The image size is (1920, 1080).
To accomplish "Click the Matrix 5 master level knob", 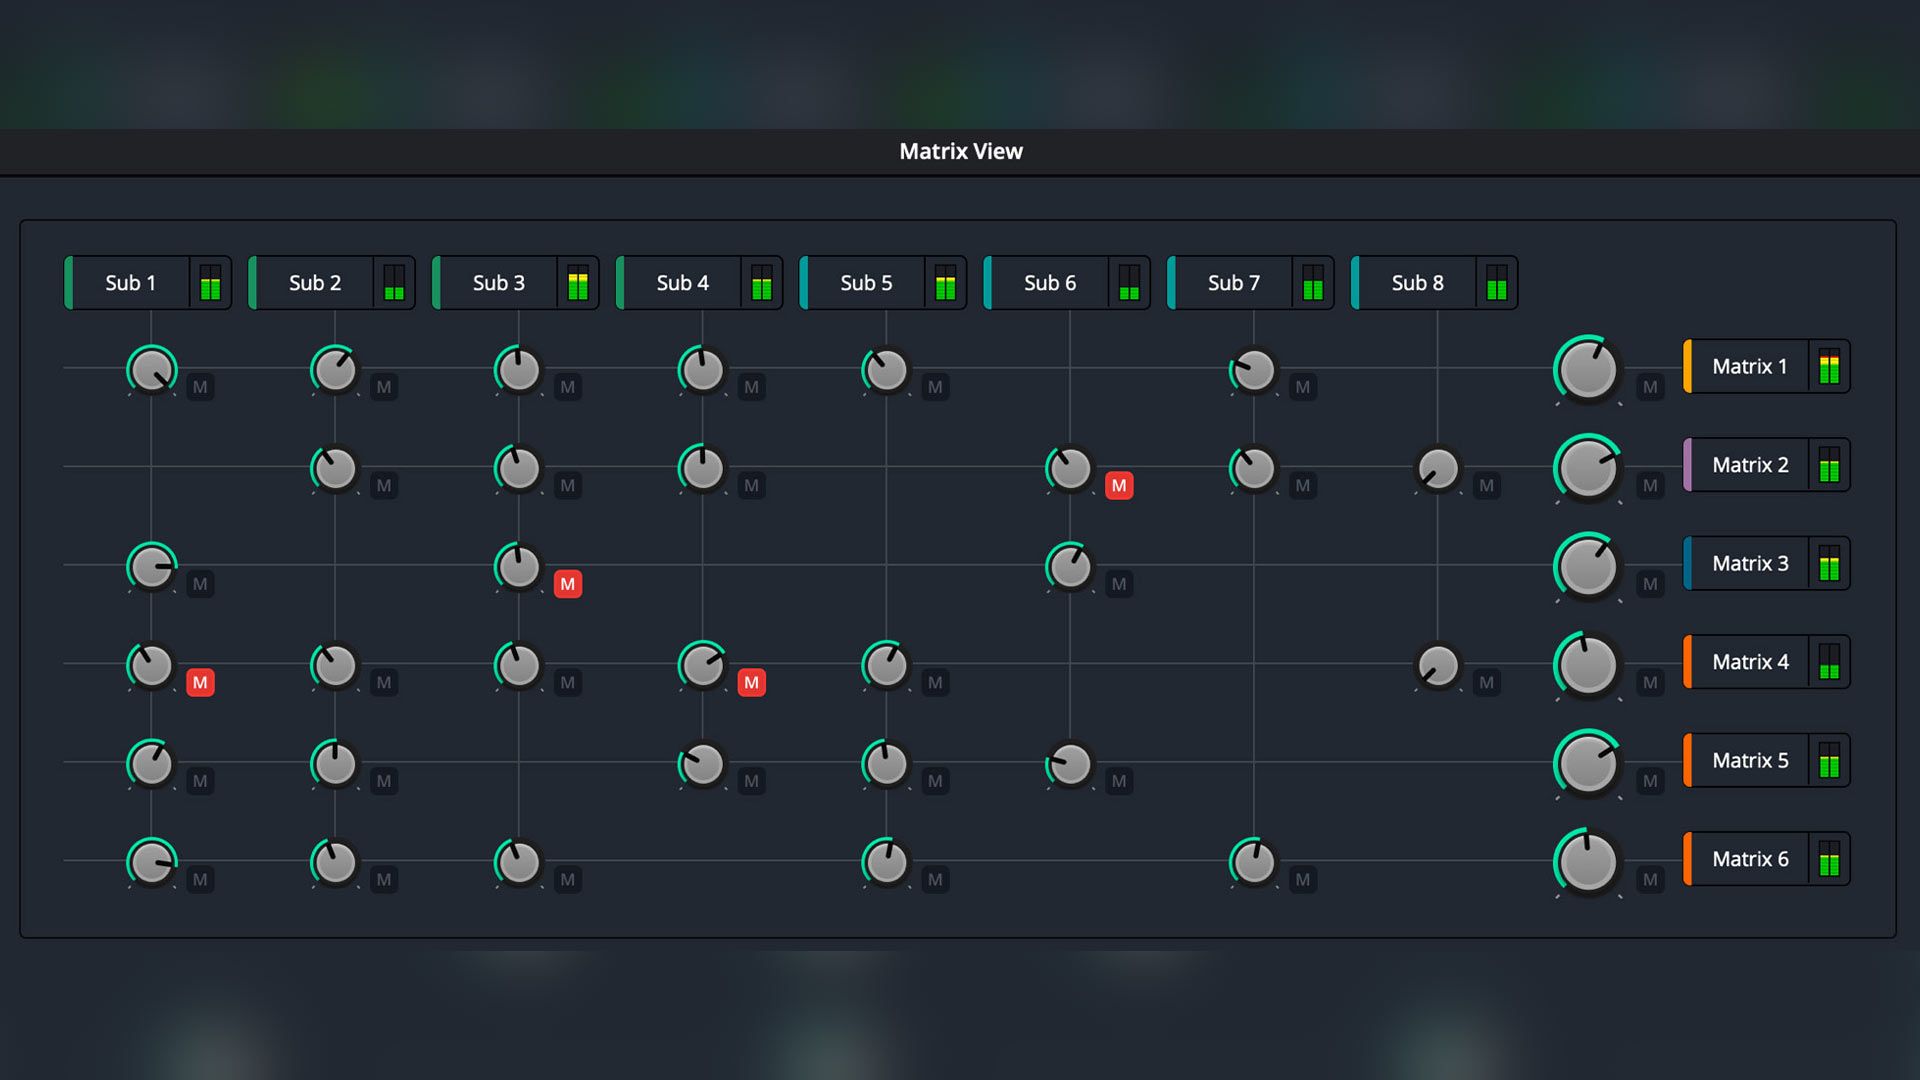I will [x=1588, y=764].
